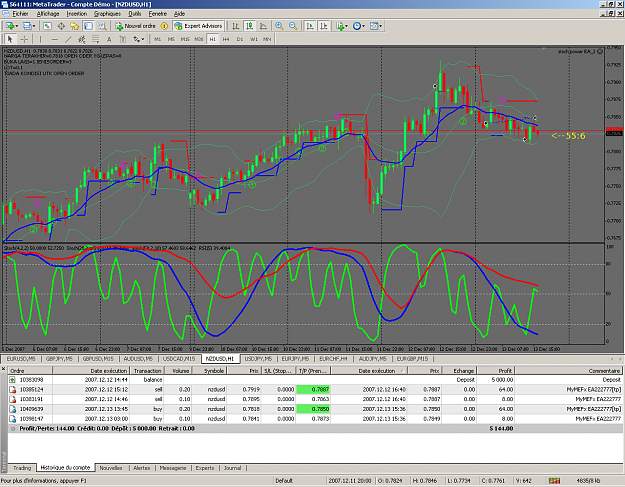
Task: Switch chart to line chart
Action: pos(263,26)
